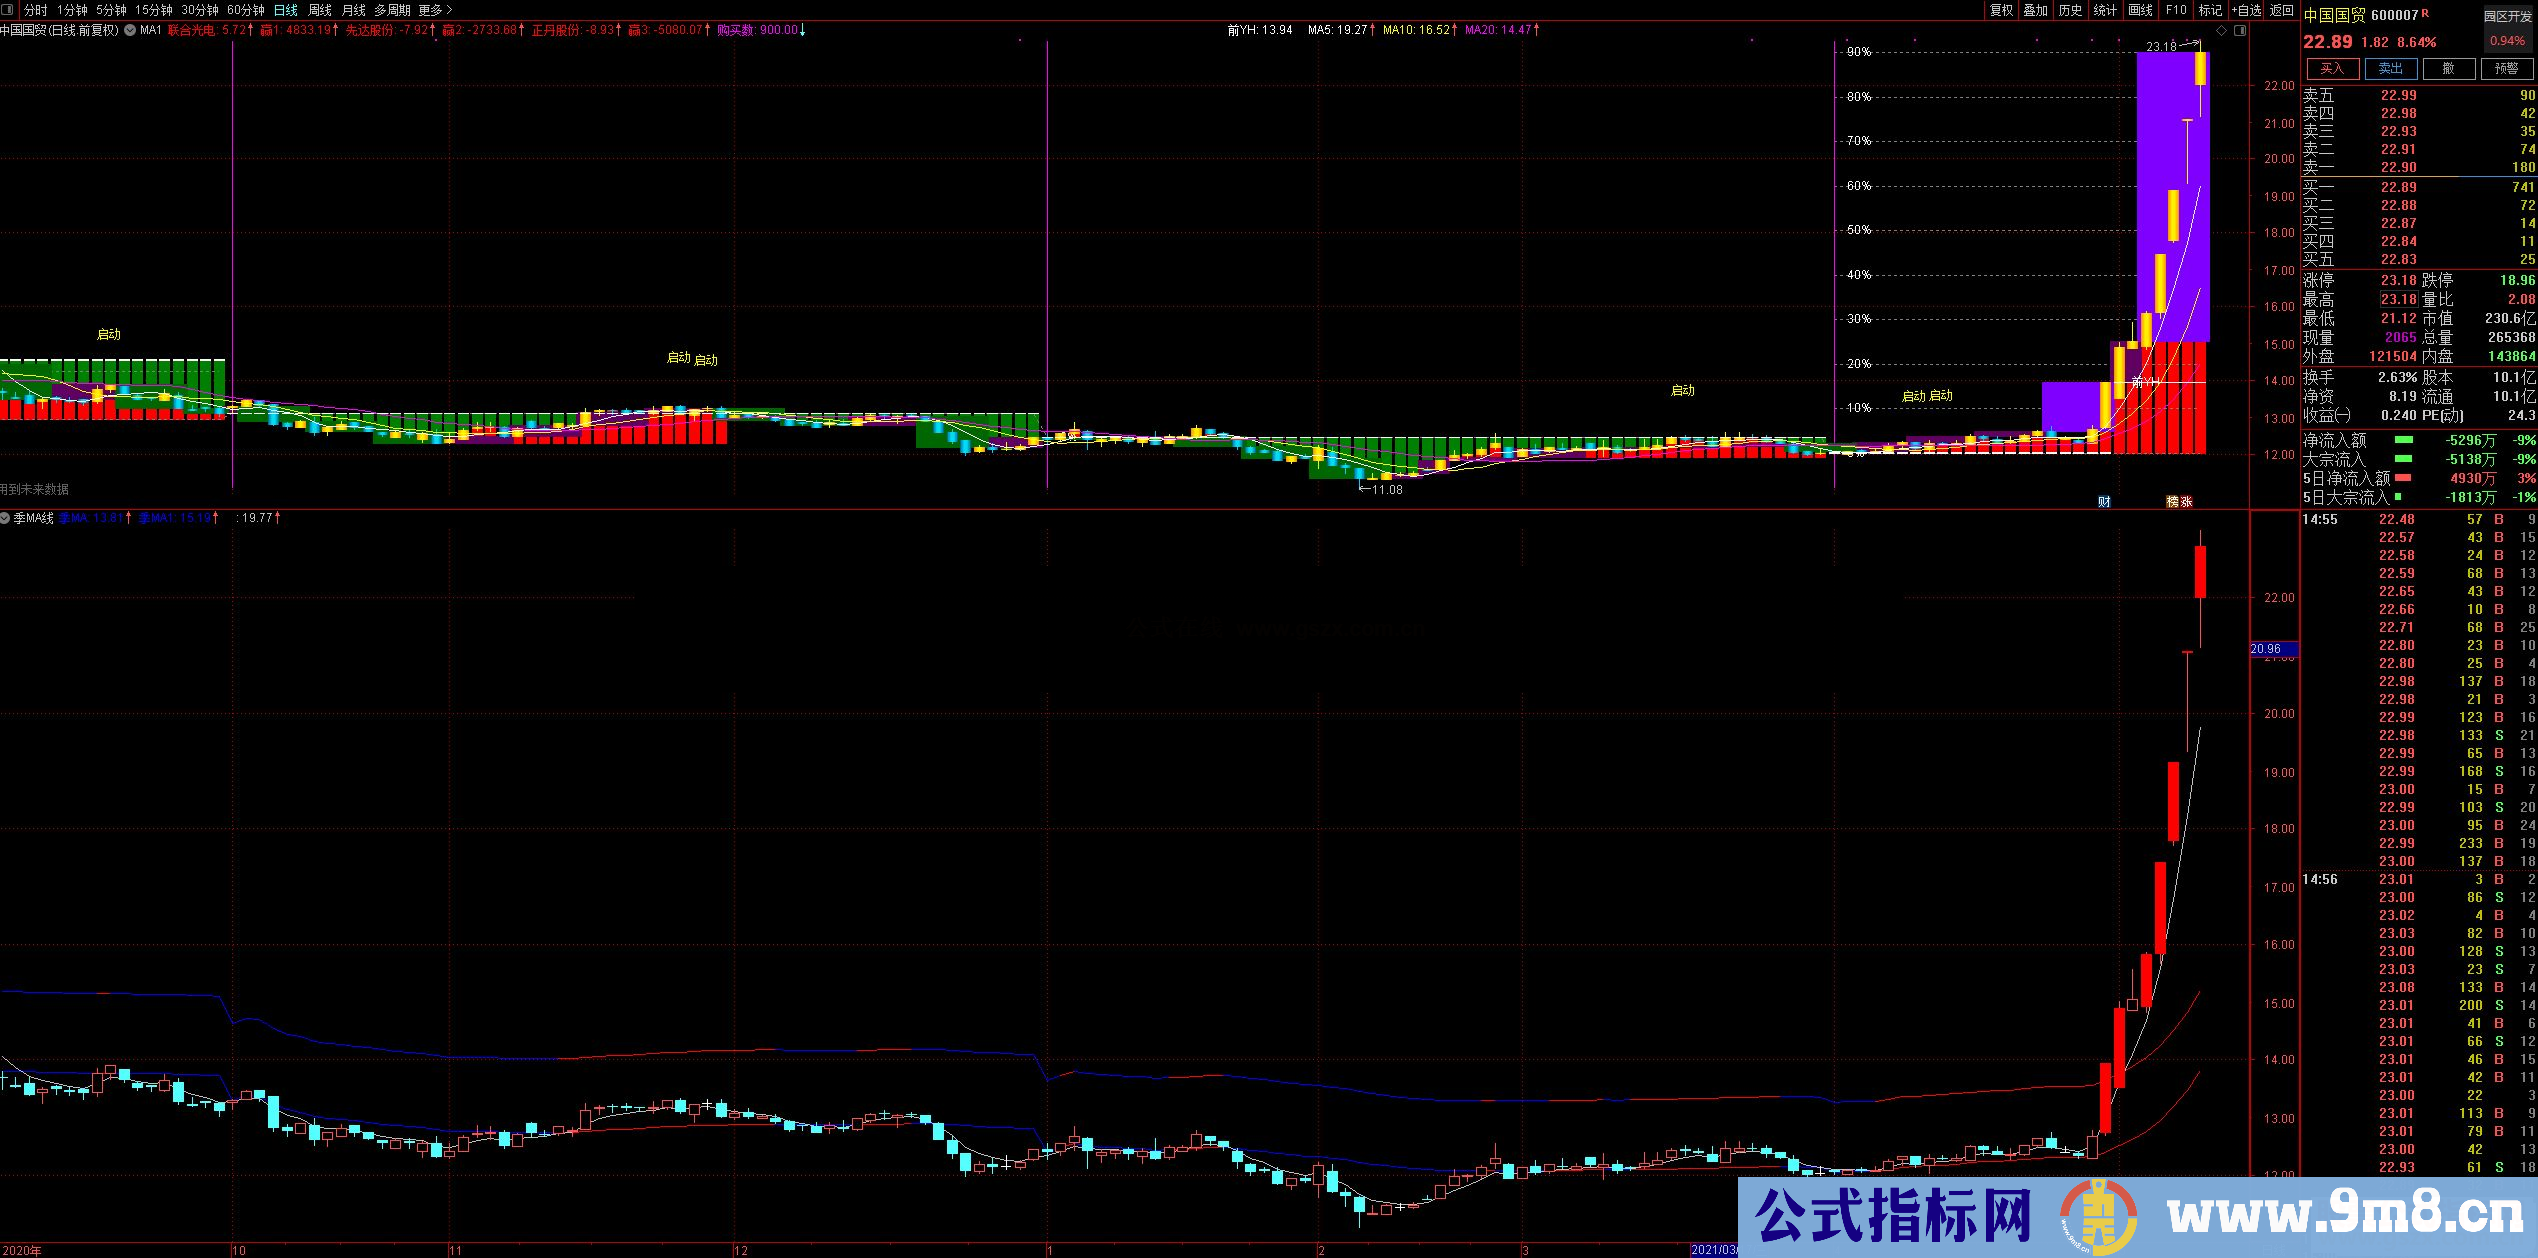Switch to 5分钟 period
The width and height of the screenshot is (2538, 1258).
[x=112, y=10]
